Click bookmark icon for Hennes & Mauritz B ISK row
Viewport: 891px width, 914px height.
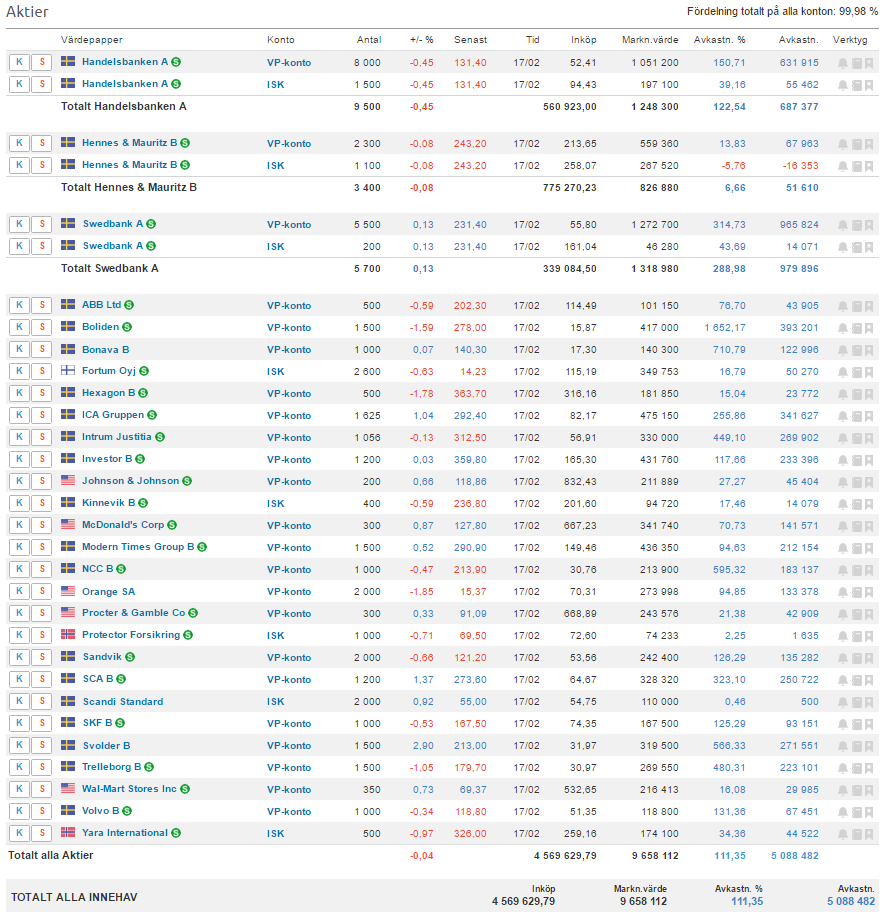point(869,166)
